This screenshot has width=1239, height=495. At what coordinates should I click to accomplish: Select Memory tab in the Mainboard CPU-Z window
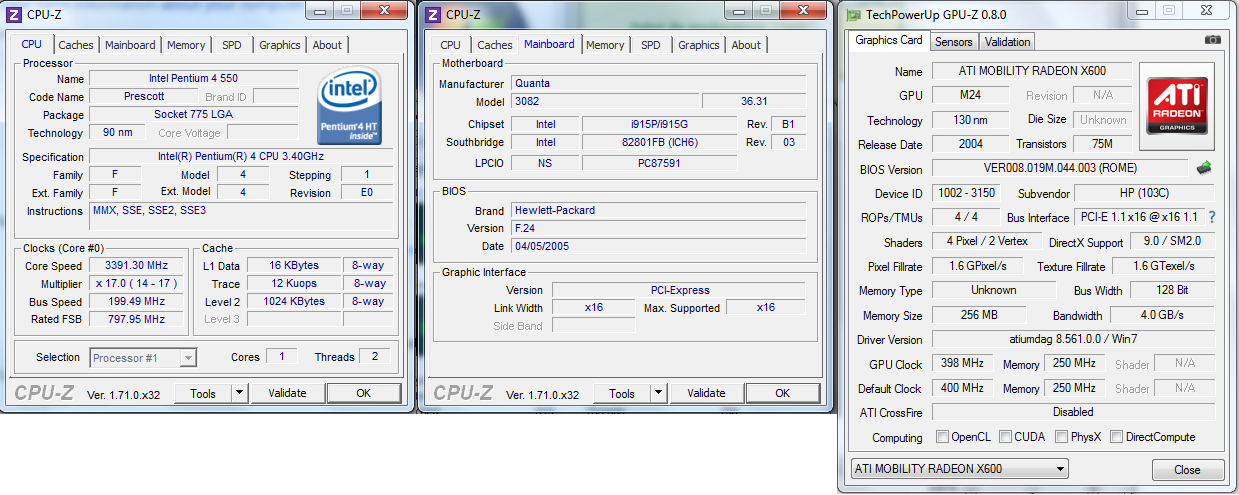point(605,45)
